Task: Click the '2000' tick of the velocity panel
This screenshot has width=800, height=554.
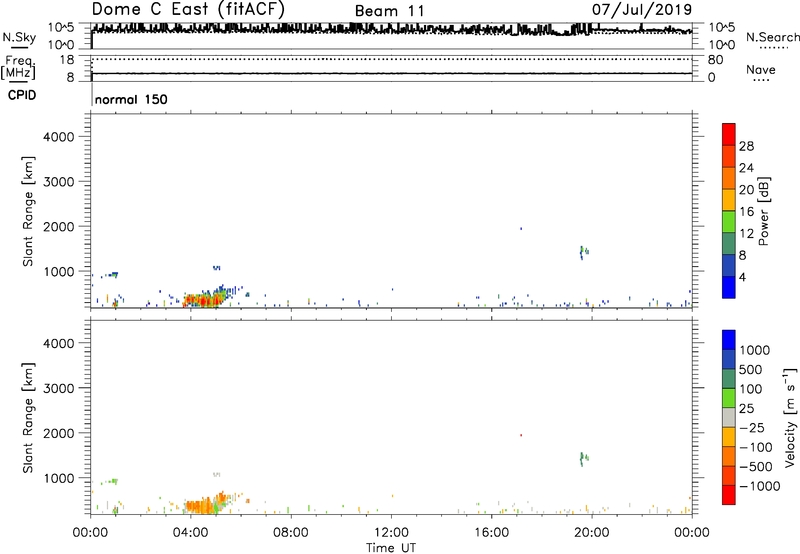Action: [58, 433]
